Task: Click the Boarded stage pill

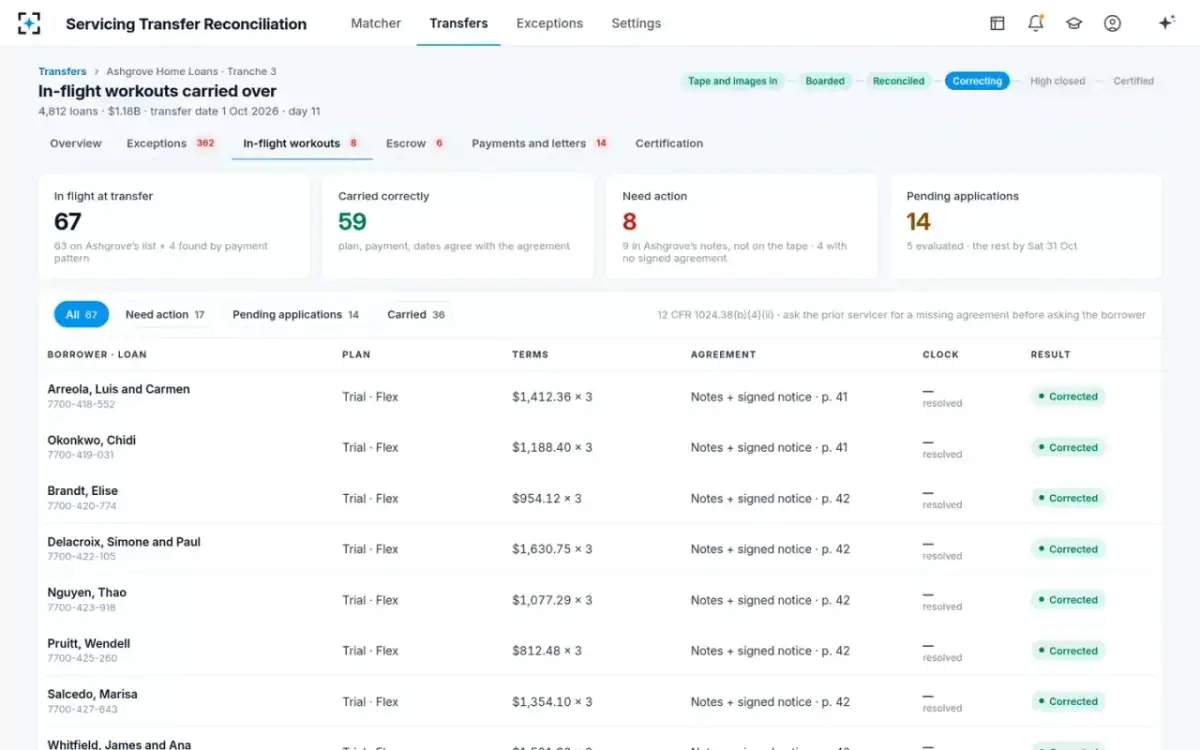Action: pos(825,81)
